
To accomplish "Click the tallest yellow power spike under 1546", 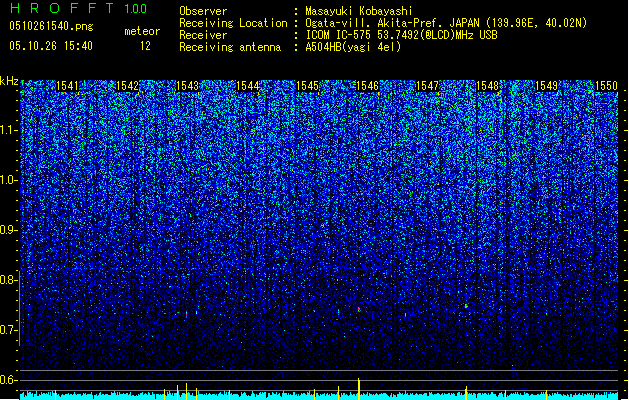I will click(x=359, y=389).
